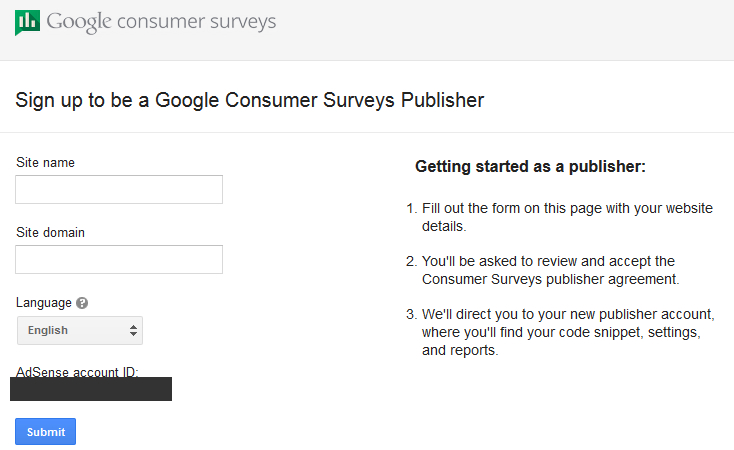This screenshot has width=734, height=450.
Task: Click the Site name label
Action: [45, 163]
